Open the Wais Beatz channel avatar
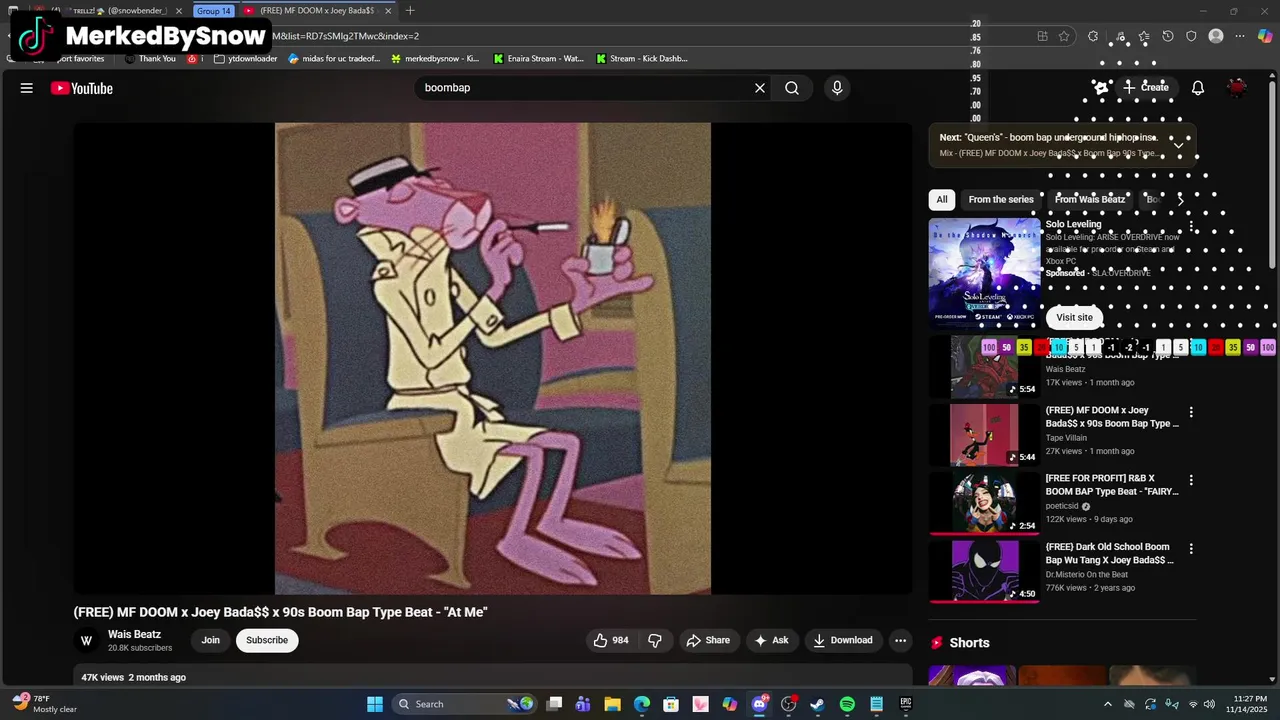This screenshot has height=720, width=1280. [x=86, y=640]
